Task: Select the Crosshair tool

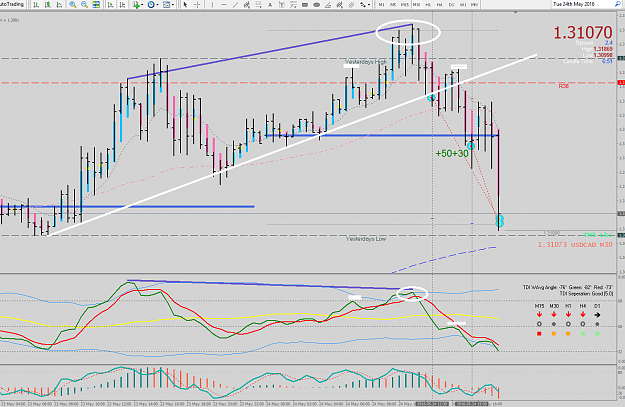Action: [x=197, y=5]
